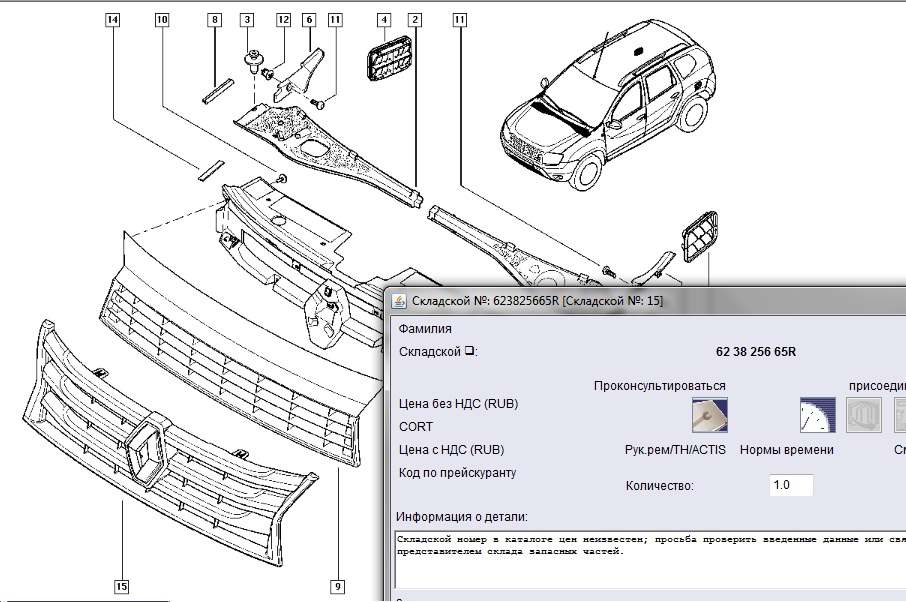This screenshot has width=906, height=602.
Task: Click label 11 right of label 2
Action: [x=459, y=19]
